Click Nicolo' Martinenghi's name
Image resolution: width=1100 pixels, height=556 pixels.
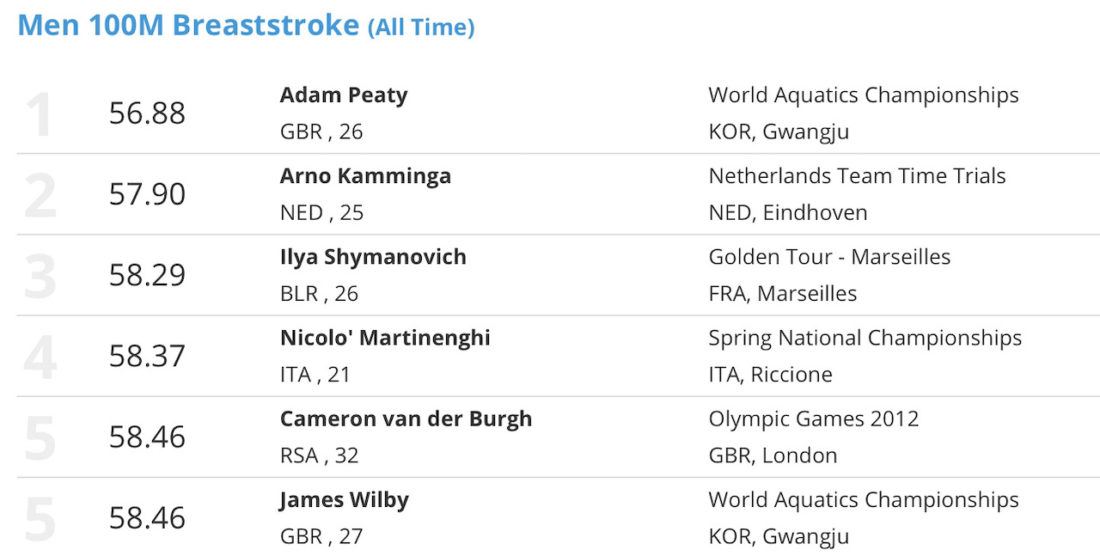[385, 338]
